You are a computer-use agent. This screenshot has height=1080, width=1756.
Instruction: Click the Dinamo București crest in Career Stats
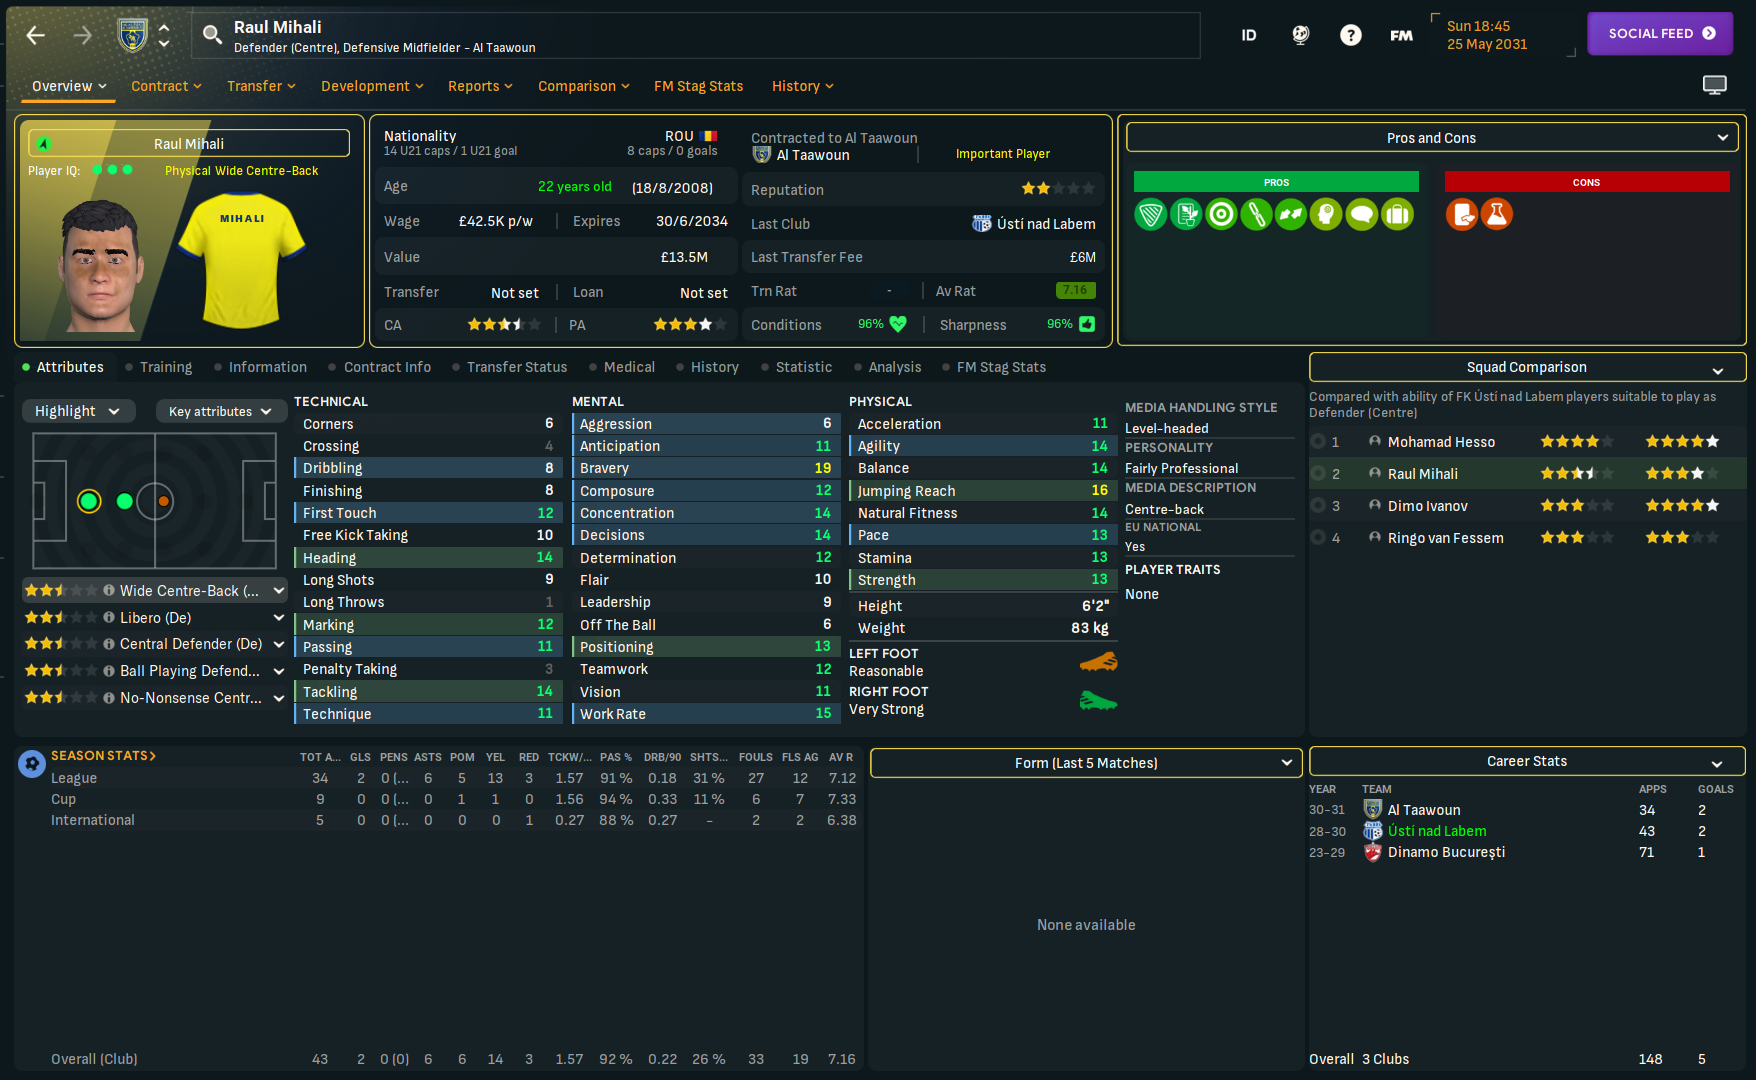(x=1373, y=852)
